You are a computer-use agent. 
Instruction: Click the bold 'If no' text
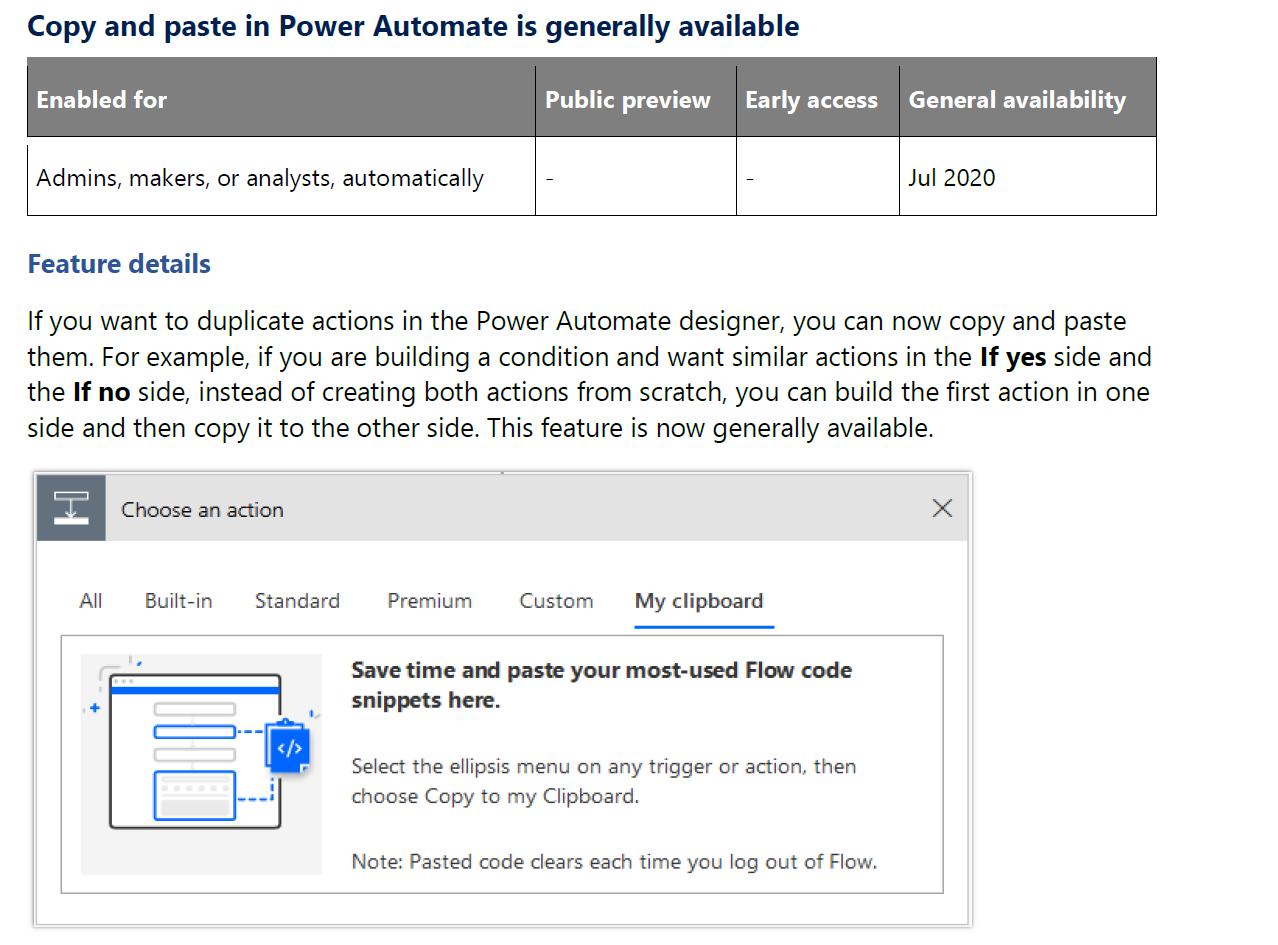click(101, 393)
